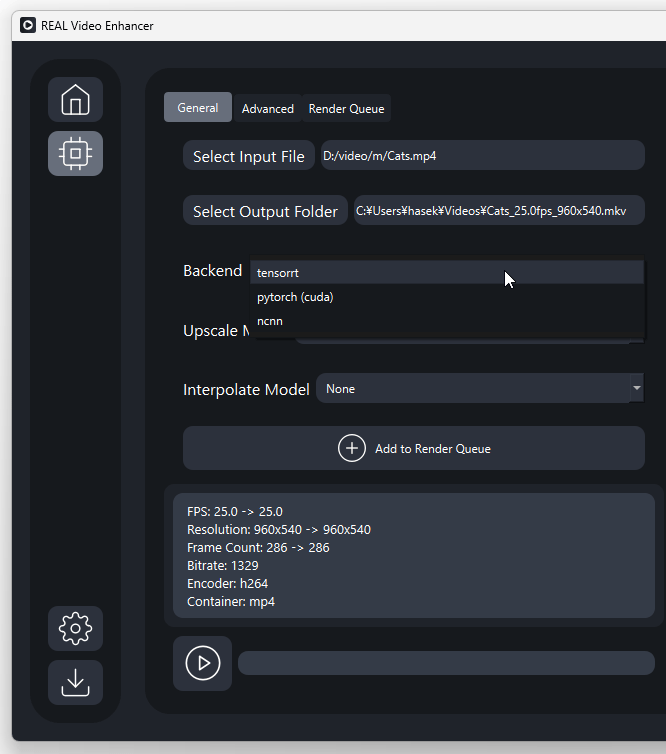Click Select Output Folder button
666x754 pixels.
click(x=265, y=211)
